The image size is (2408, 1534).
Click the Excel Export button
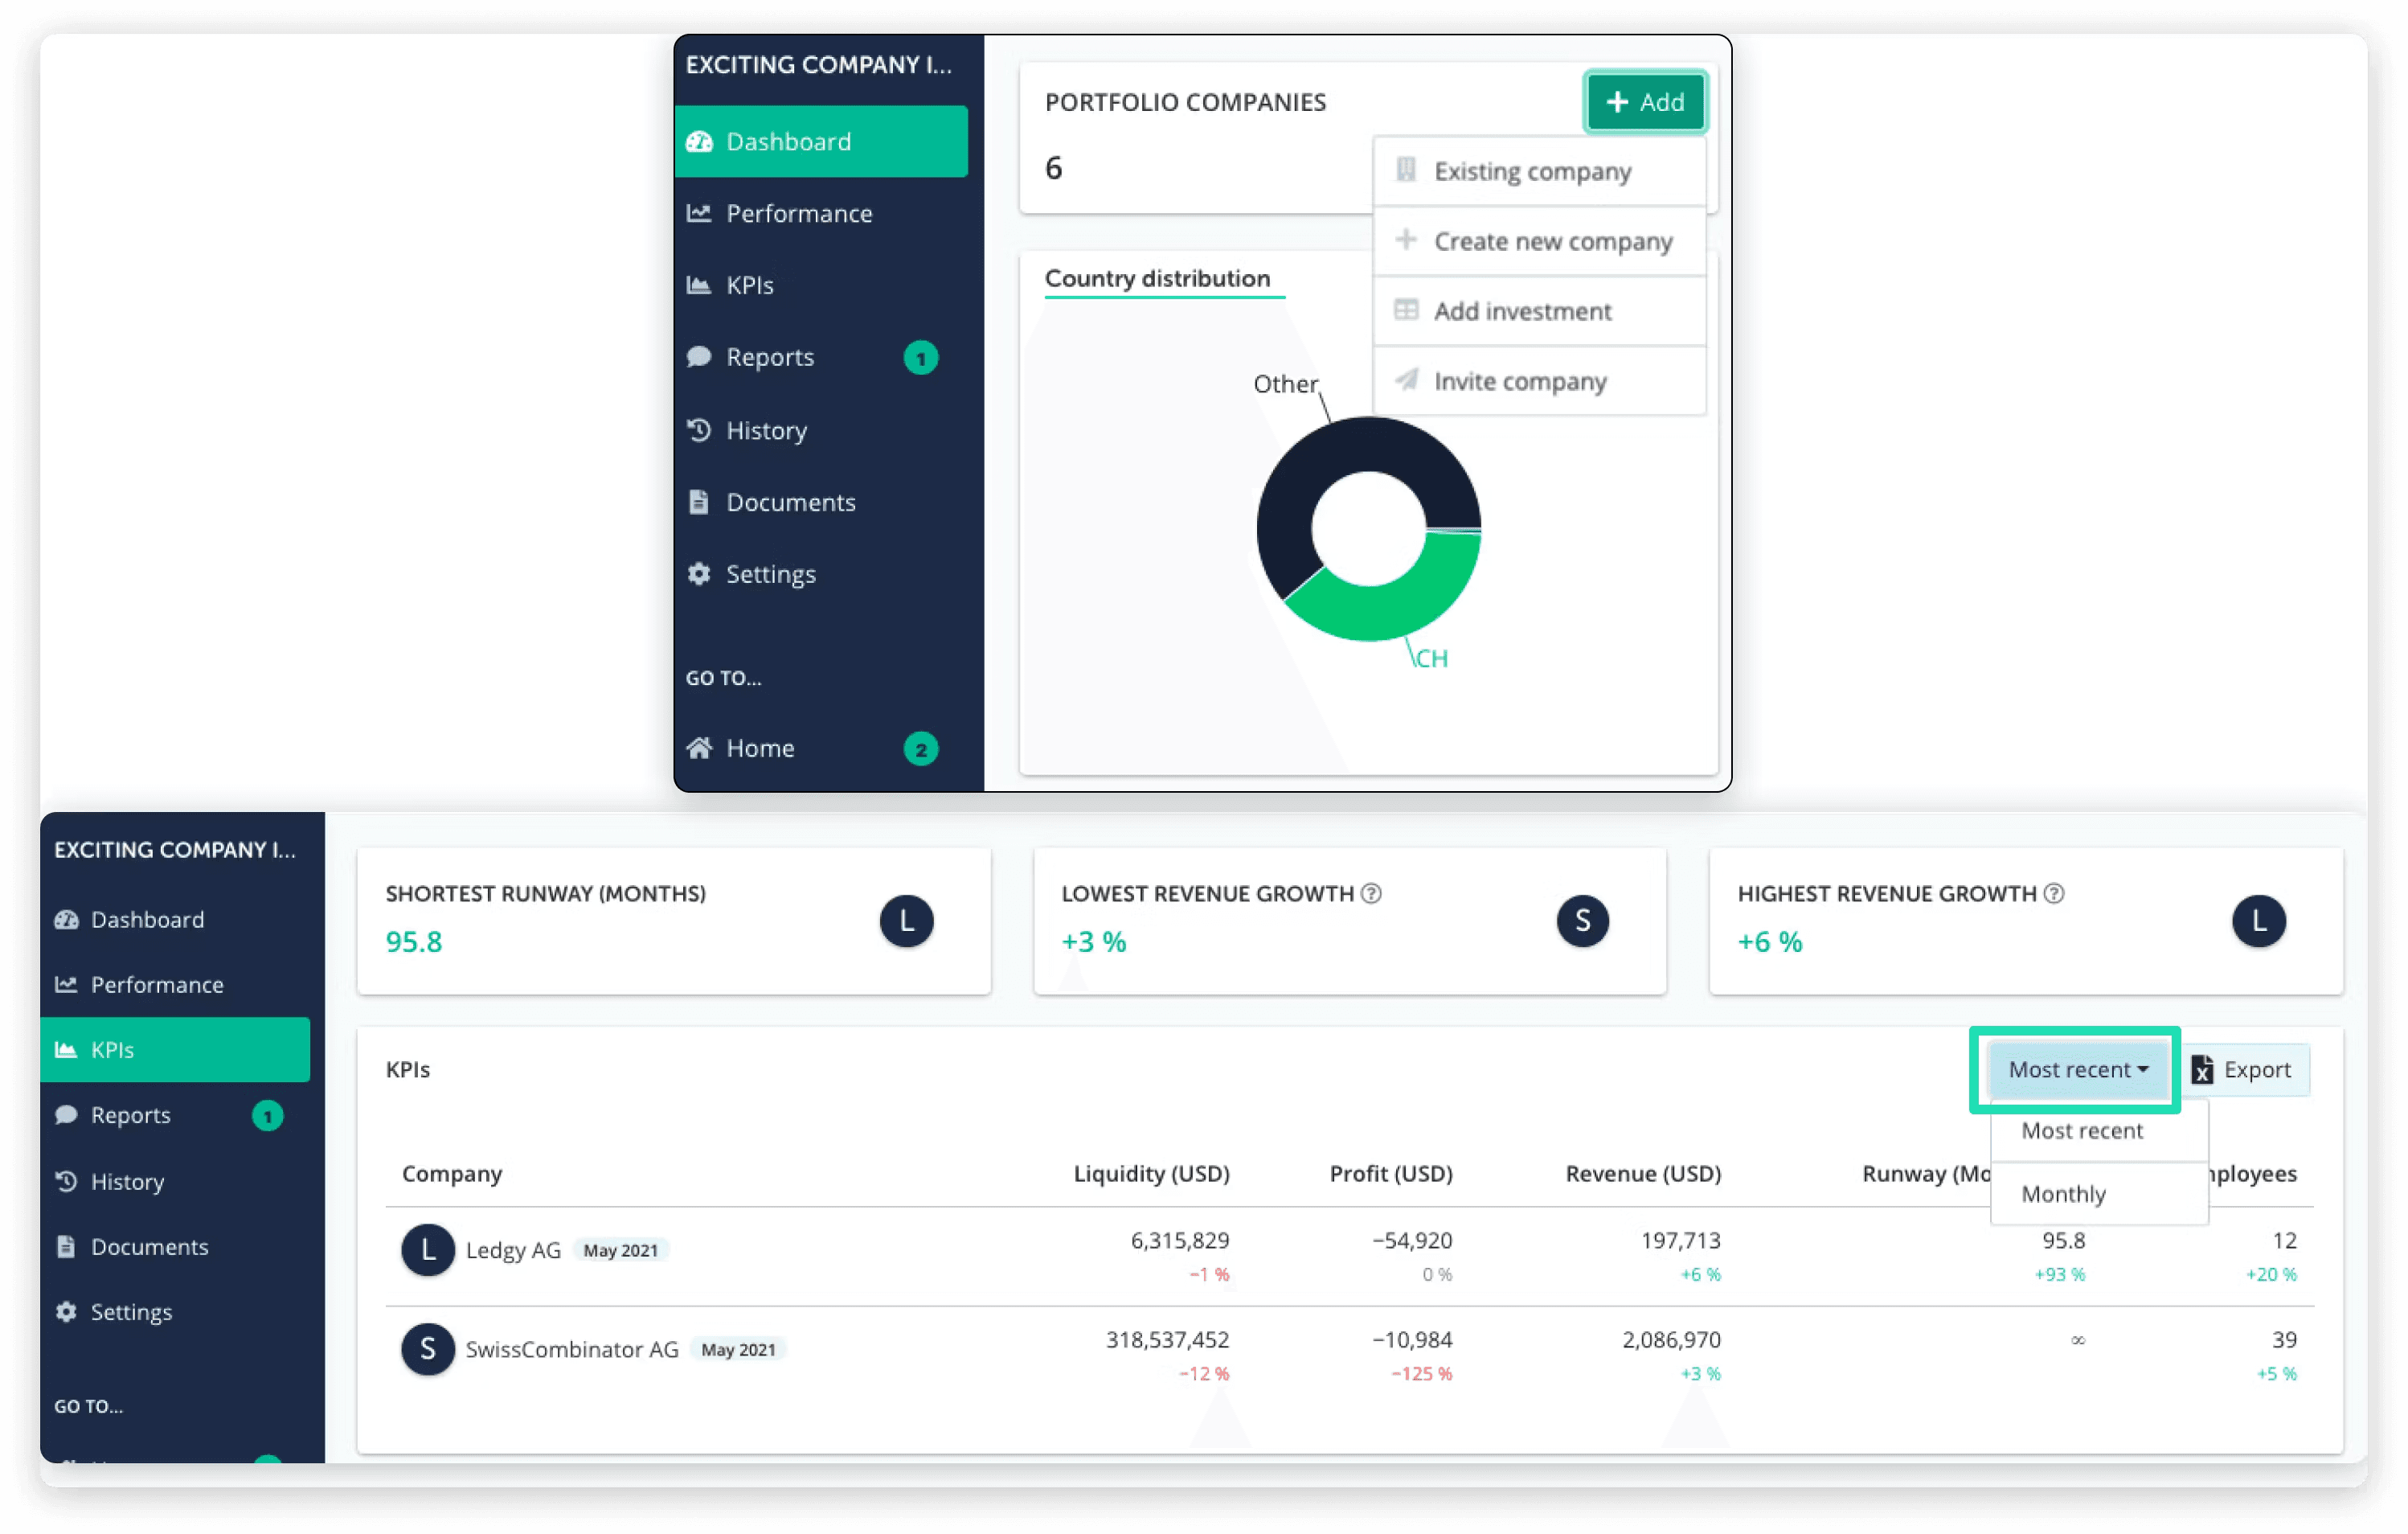2243,1069
